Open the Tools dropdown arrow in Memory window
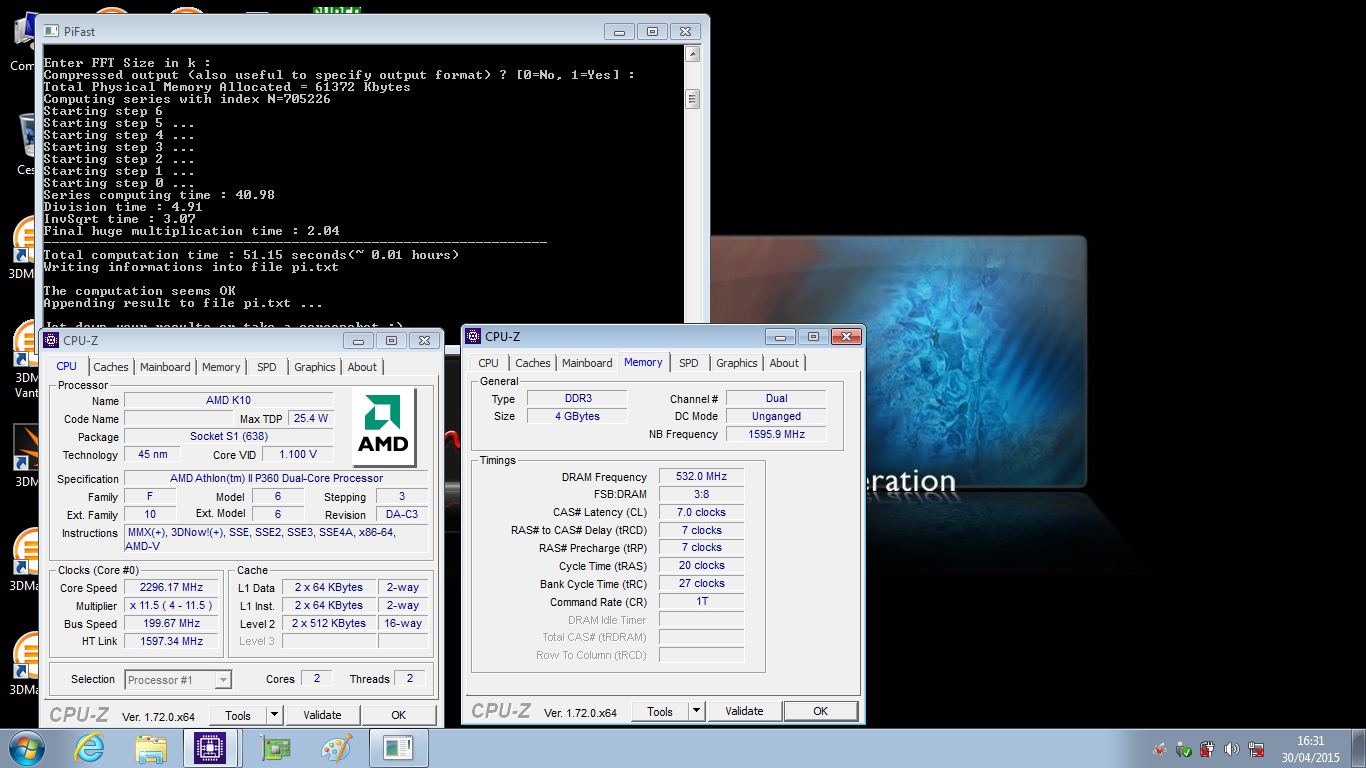The width and height of the screenshot is (1366, 768). pos(697,711)
